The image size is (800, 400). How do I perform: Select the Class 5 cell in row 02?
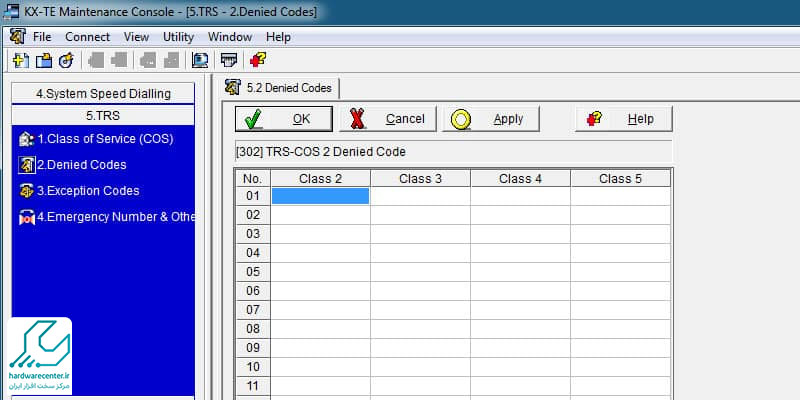620,215
